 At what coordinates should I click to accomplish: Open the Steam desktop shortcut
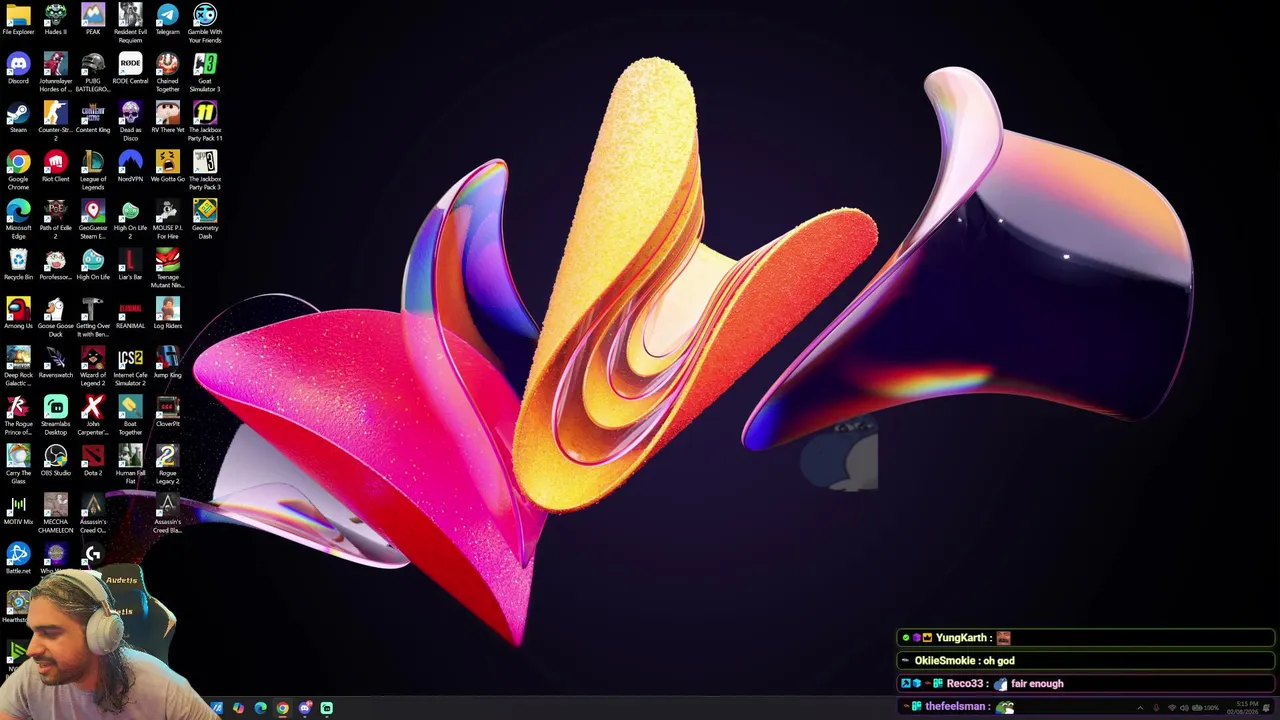[18, 118]
